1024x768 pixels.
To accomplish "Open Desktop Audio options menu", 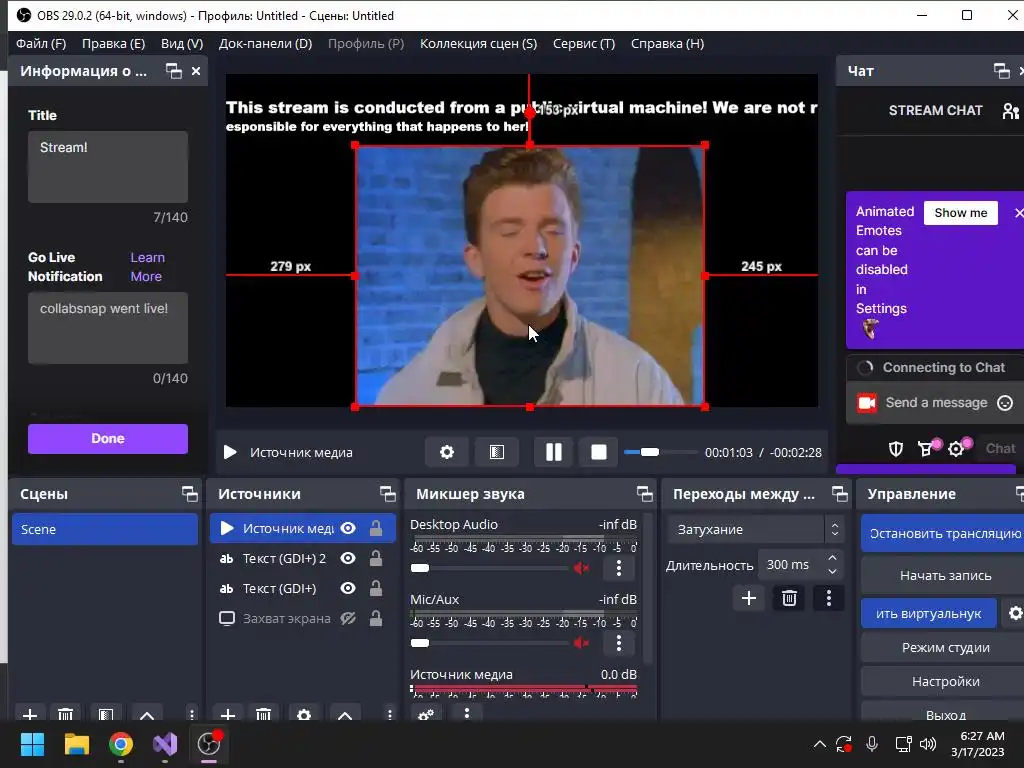I will click(619, 568).
